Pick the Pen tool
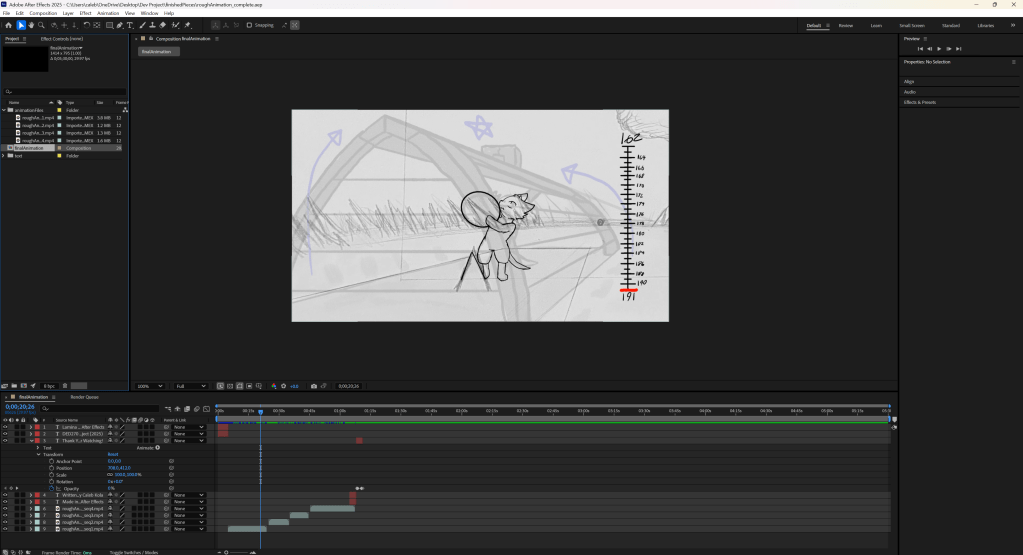Viewport: 1023px width, 555px height. point(119,25)
